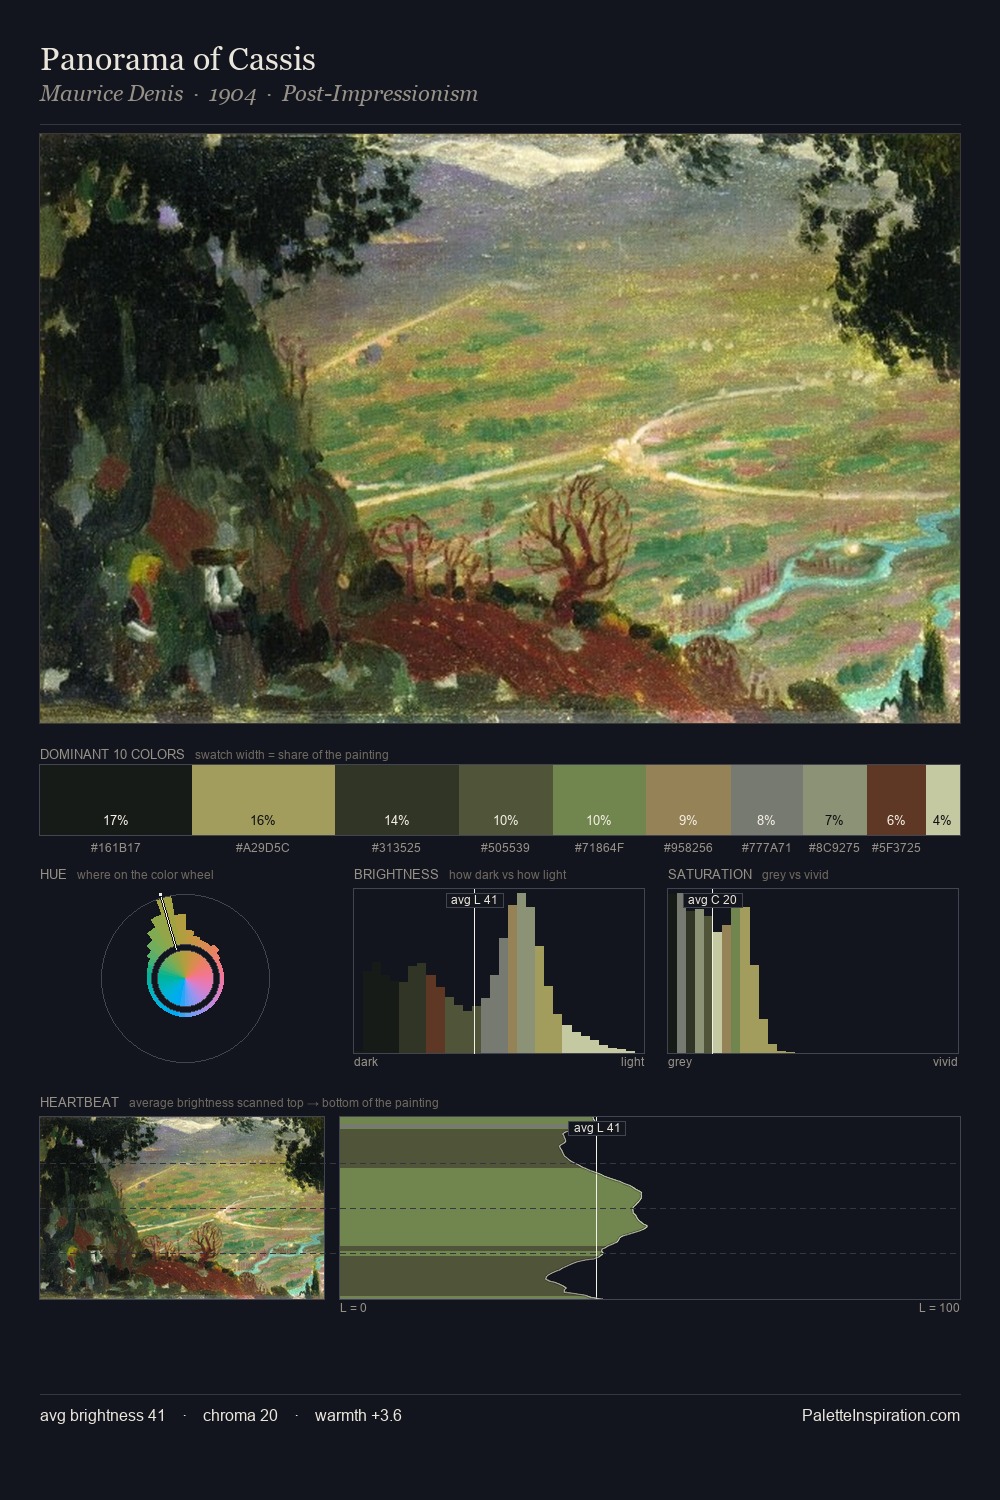
Task: Click the '#8C9275' hex code label
Action: click(835, 848)
